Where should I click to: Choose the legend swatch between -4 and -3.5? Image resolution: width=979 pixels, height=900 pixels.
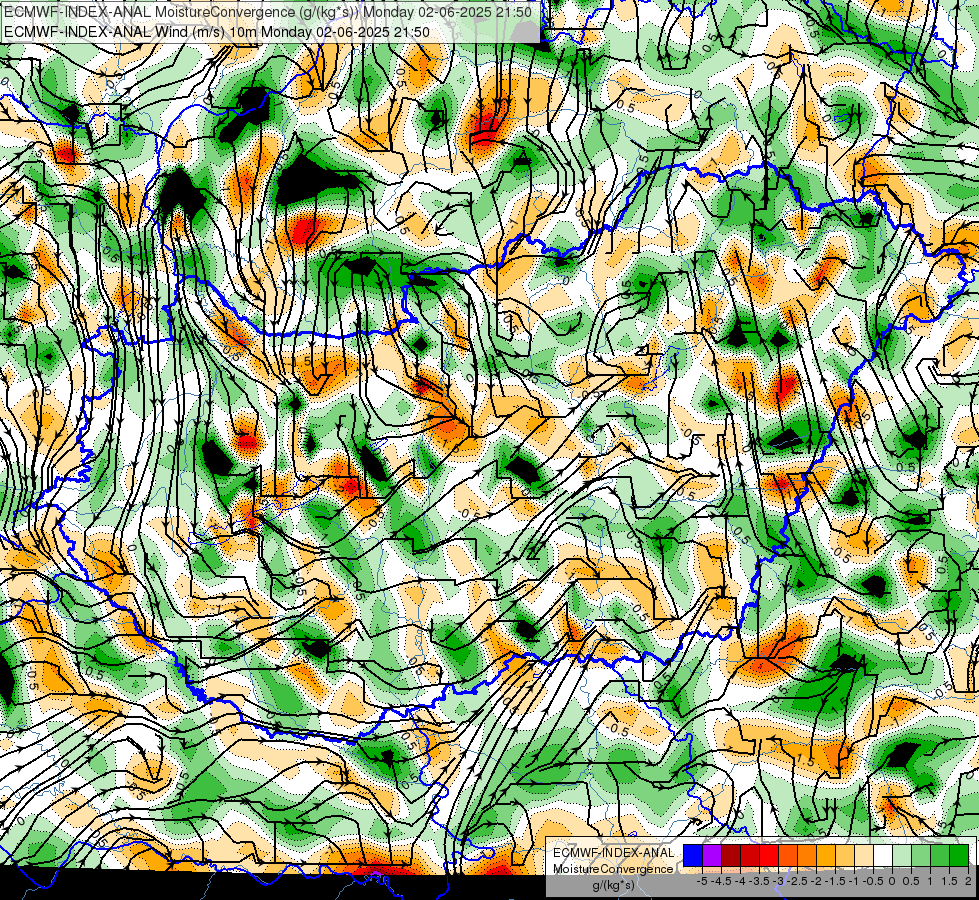click(x=750, y=856)
